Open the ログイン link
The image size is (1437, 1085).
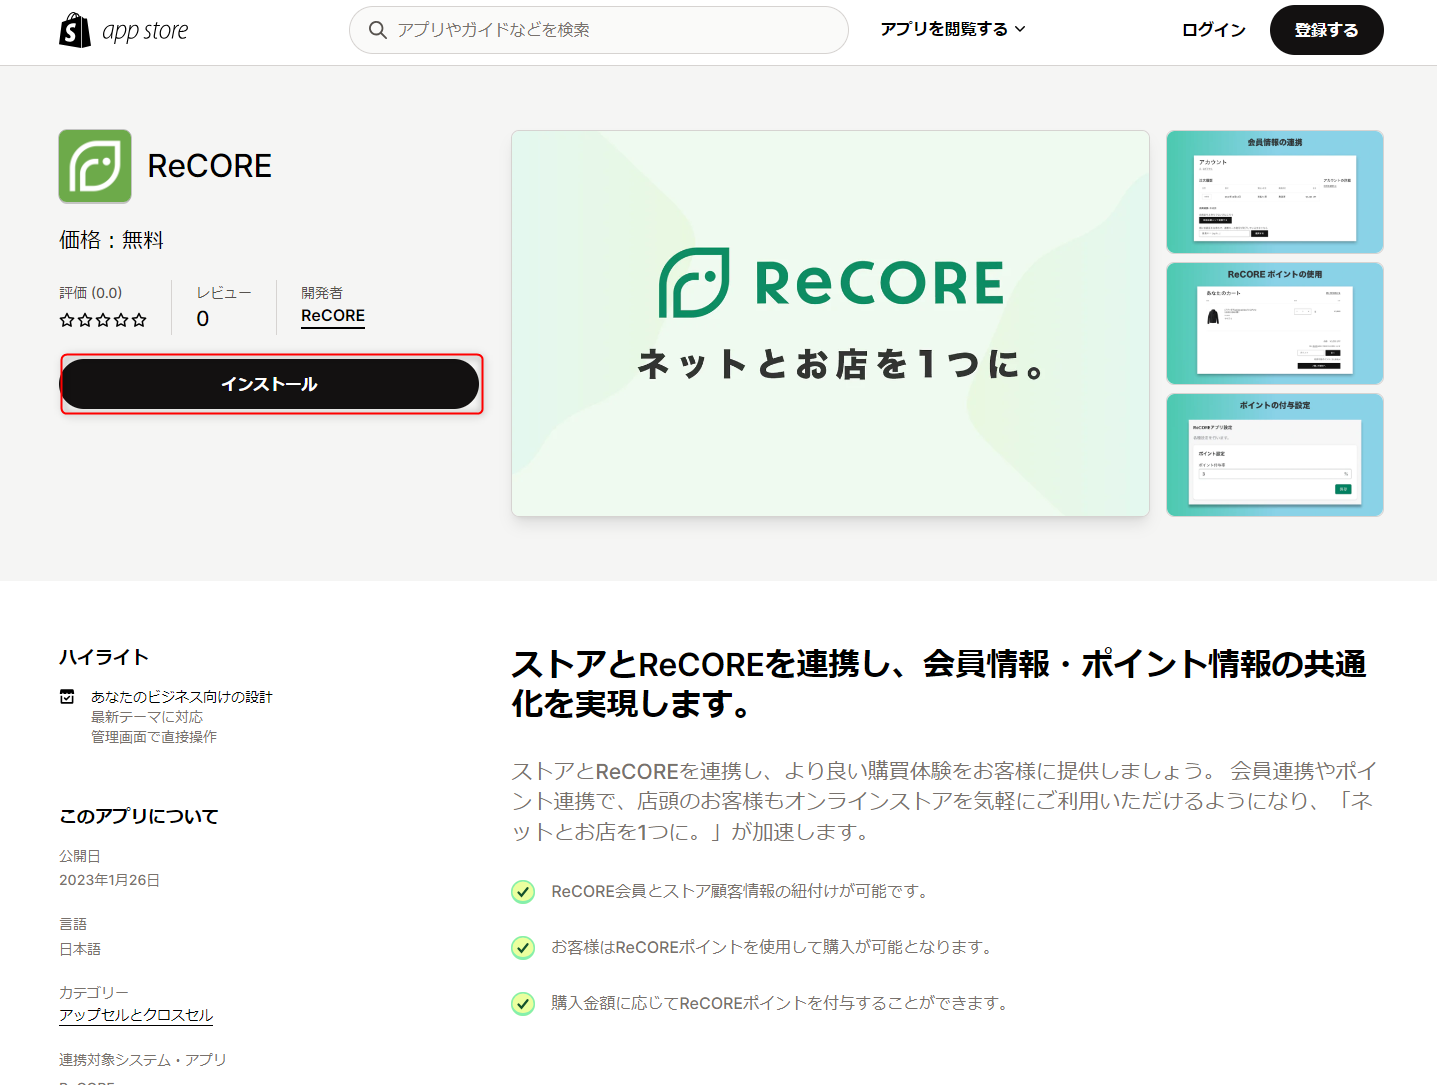[1214, 30]
